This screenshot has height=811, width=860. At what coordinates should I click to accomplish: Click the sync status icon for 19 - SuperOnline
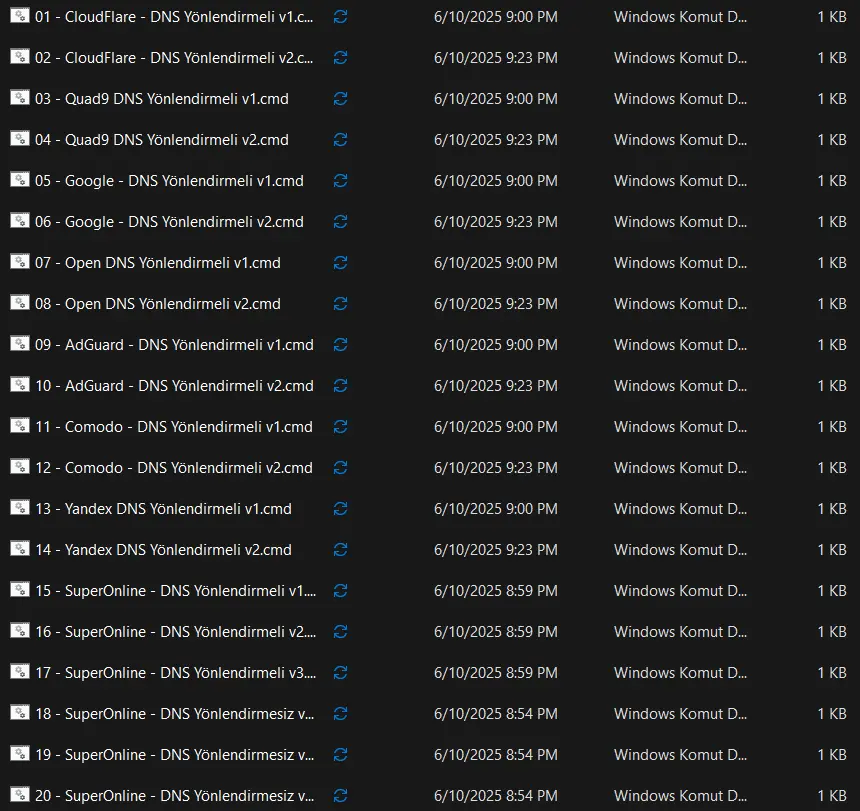pyautogui.click(x=341, y=755)
